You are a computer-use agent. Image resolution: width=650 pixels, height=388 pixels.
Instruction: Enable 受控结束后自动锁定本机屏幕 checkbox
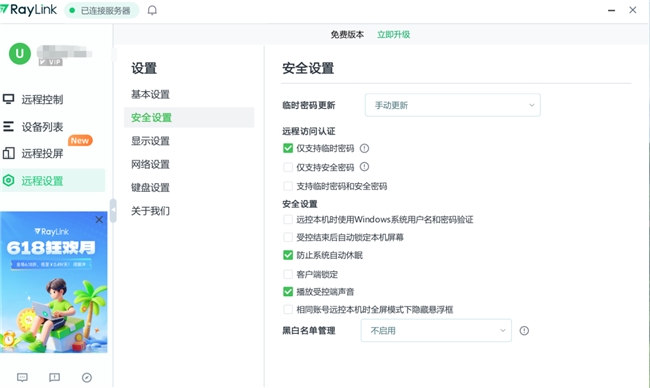pyautogui.click(x=288, y=237)
